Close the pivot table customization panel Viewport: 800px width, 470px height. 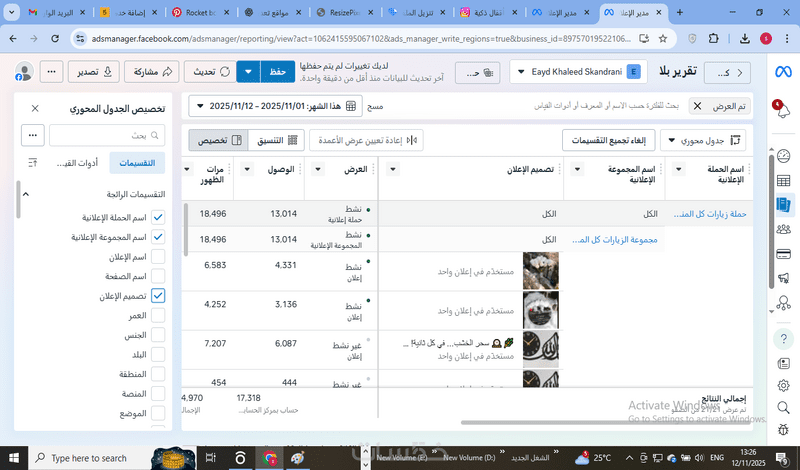click(35, 108)
